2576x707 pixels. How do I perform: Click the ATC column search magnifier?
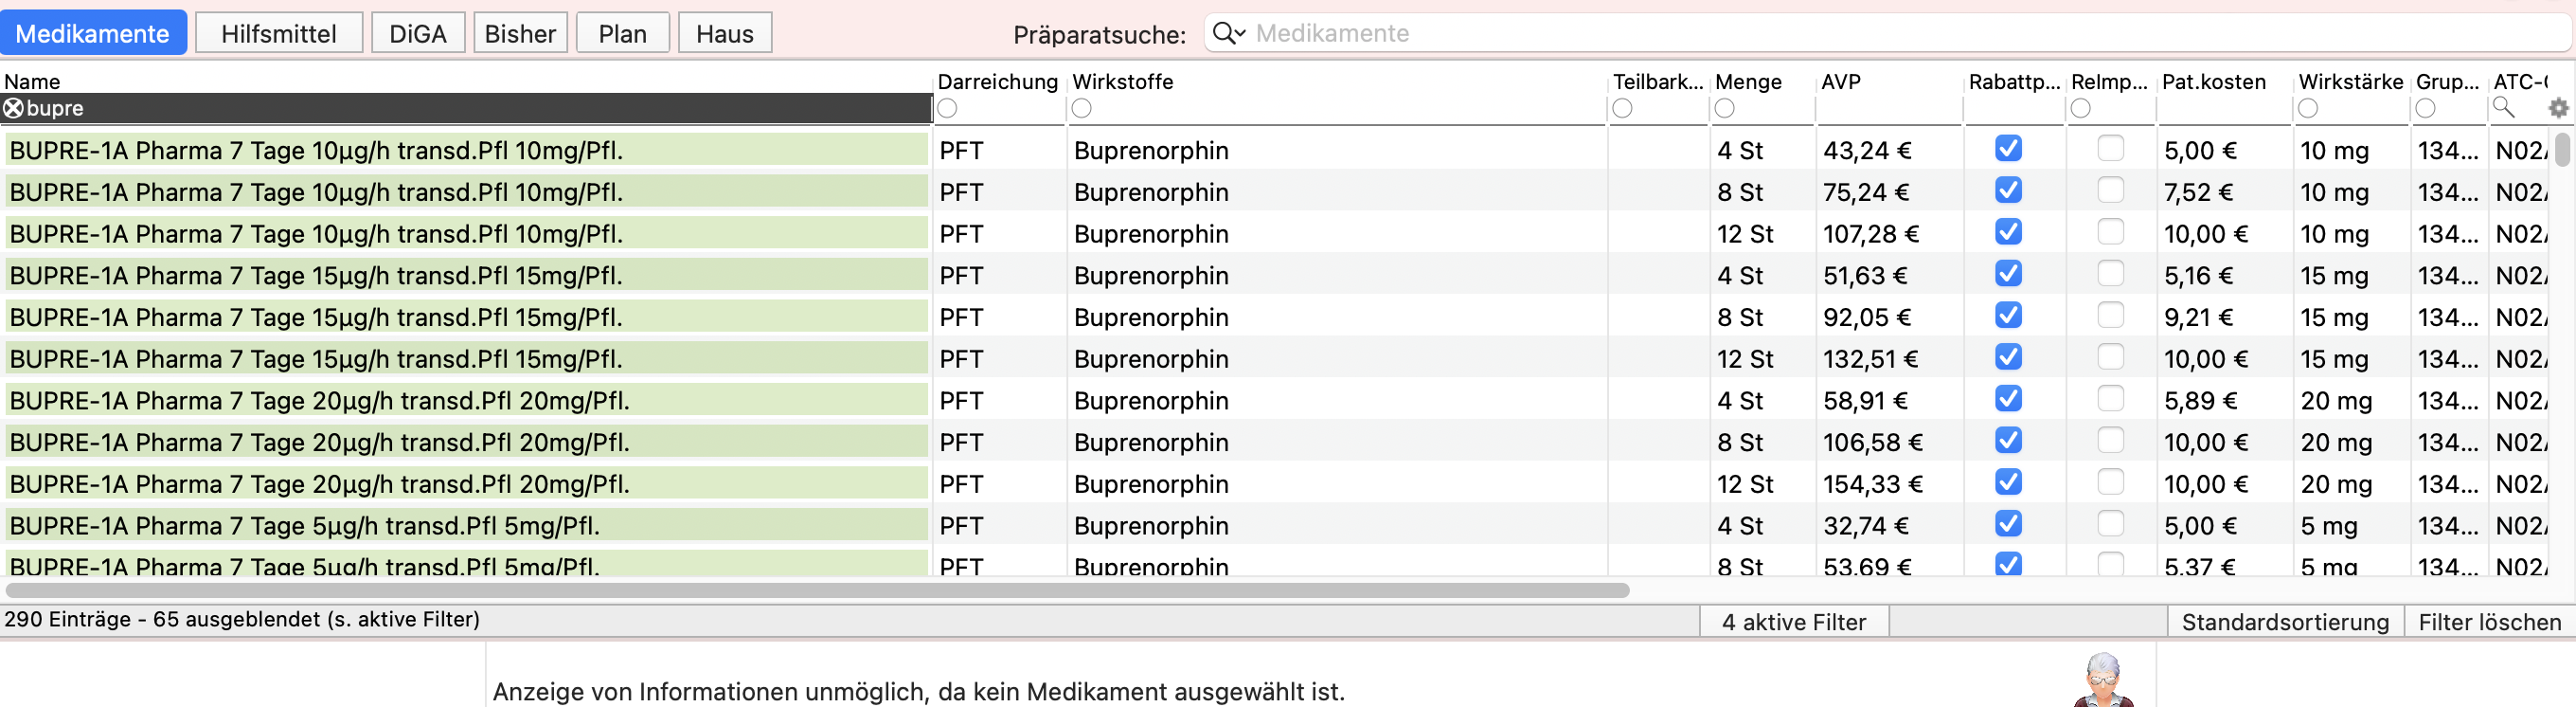(2504, 107)
